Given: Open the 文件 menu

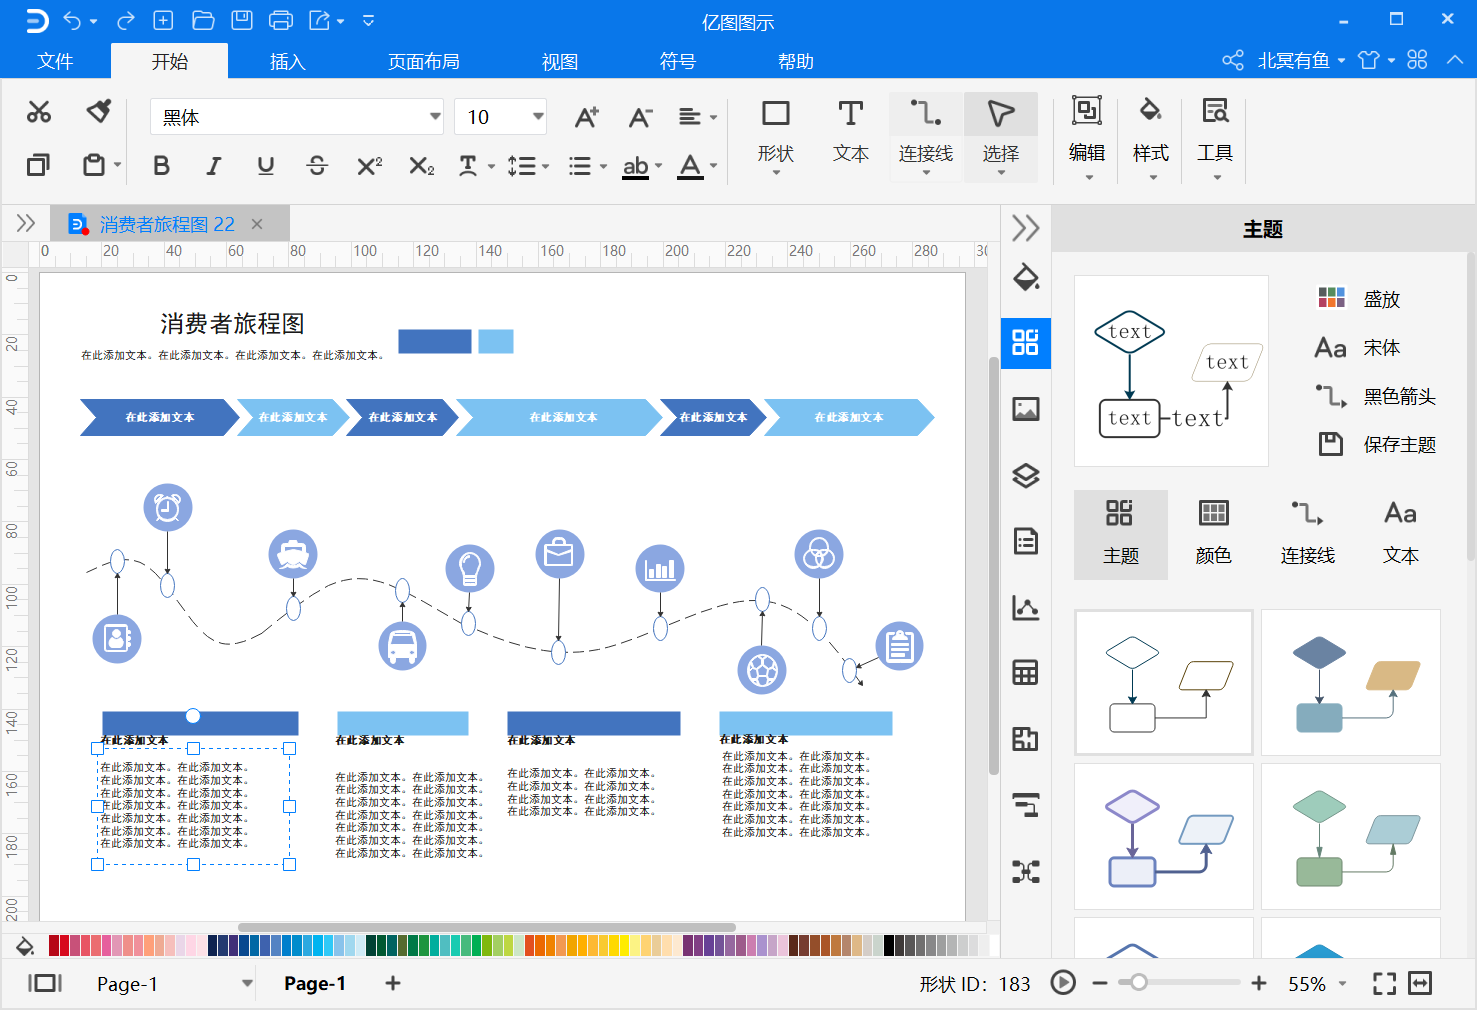Looking at the screenshot, I should coord(55,61).
